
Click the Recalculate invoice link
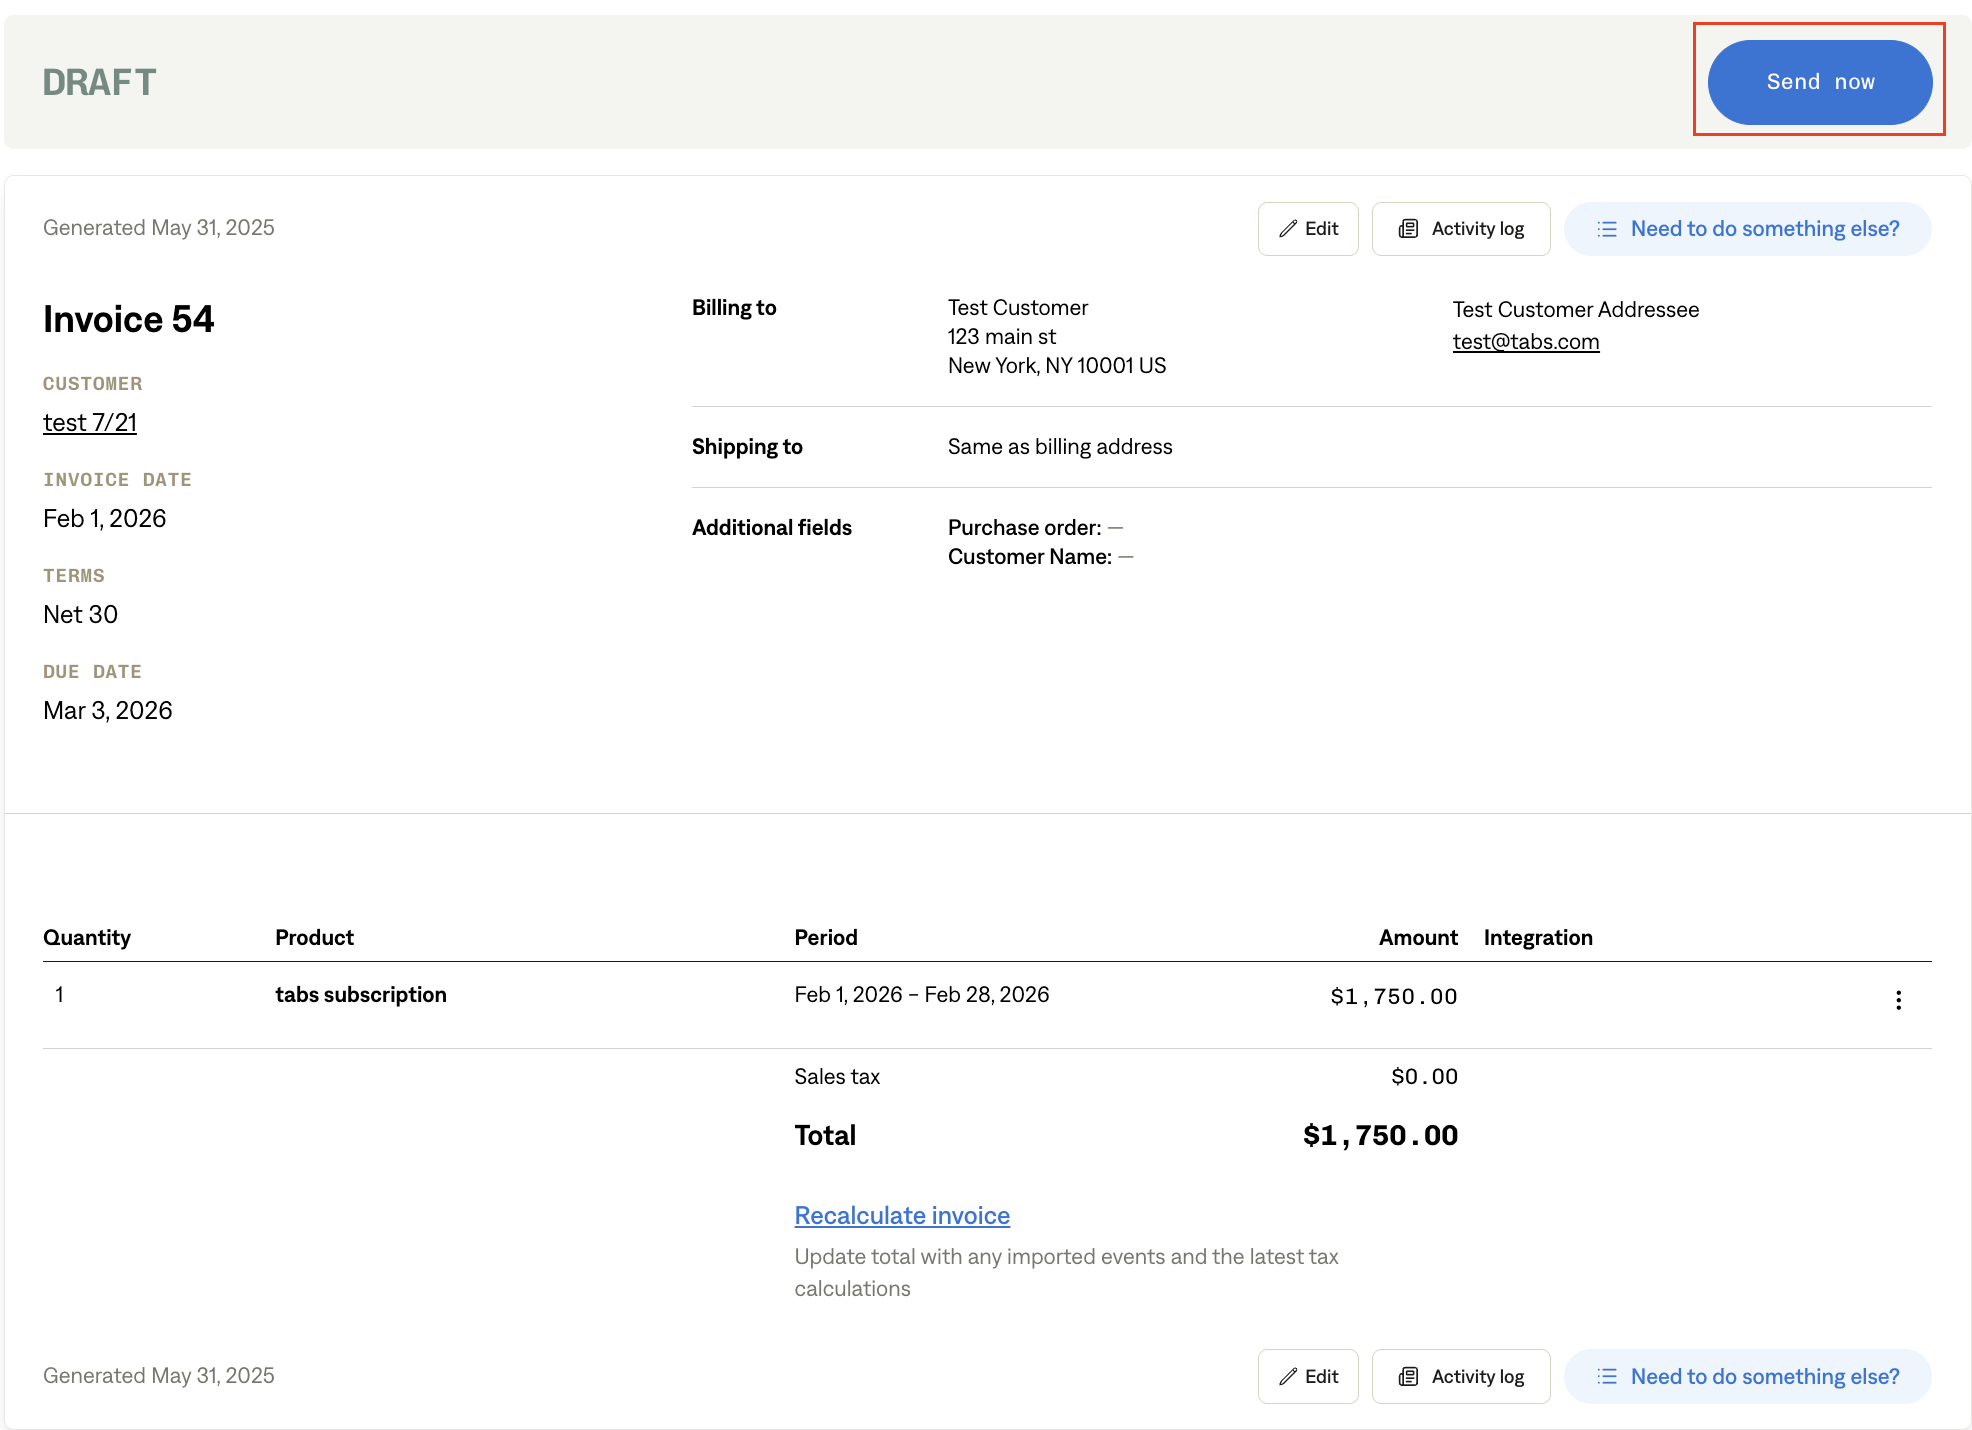[902, 1216]
